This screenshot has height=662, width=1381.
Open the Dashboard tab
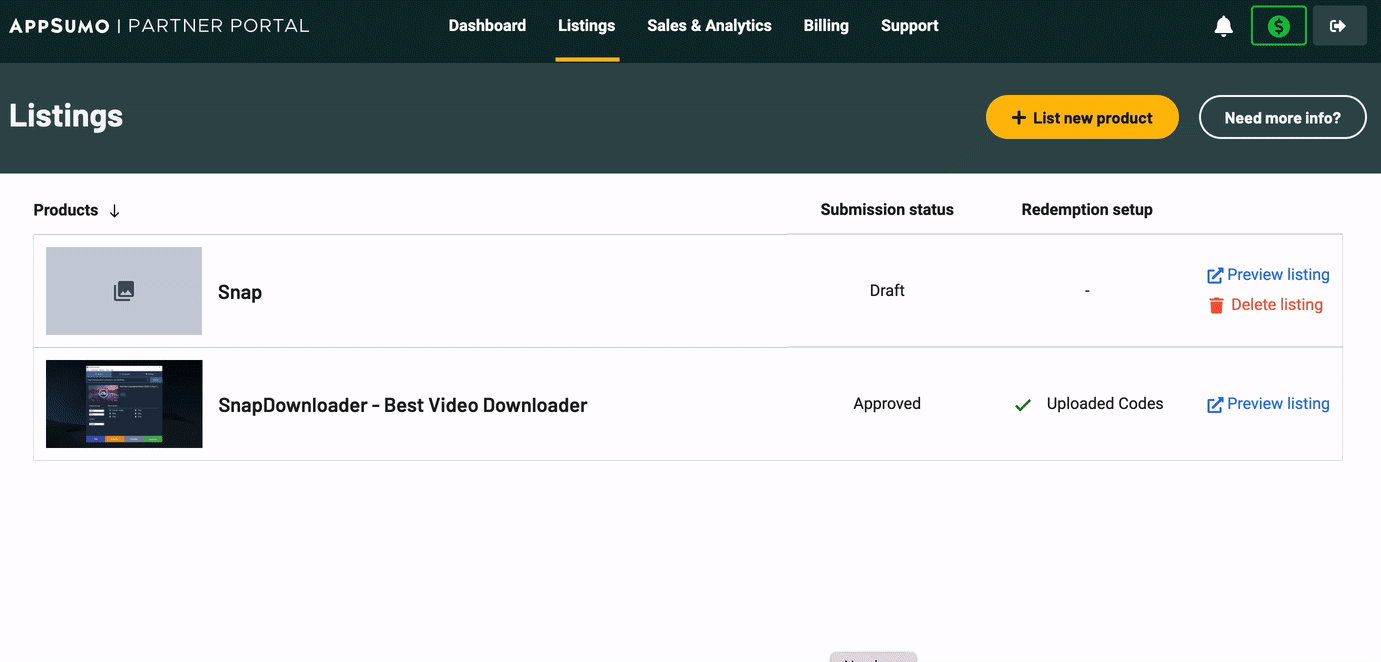coord(487,26)
